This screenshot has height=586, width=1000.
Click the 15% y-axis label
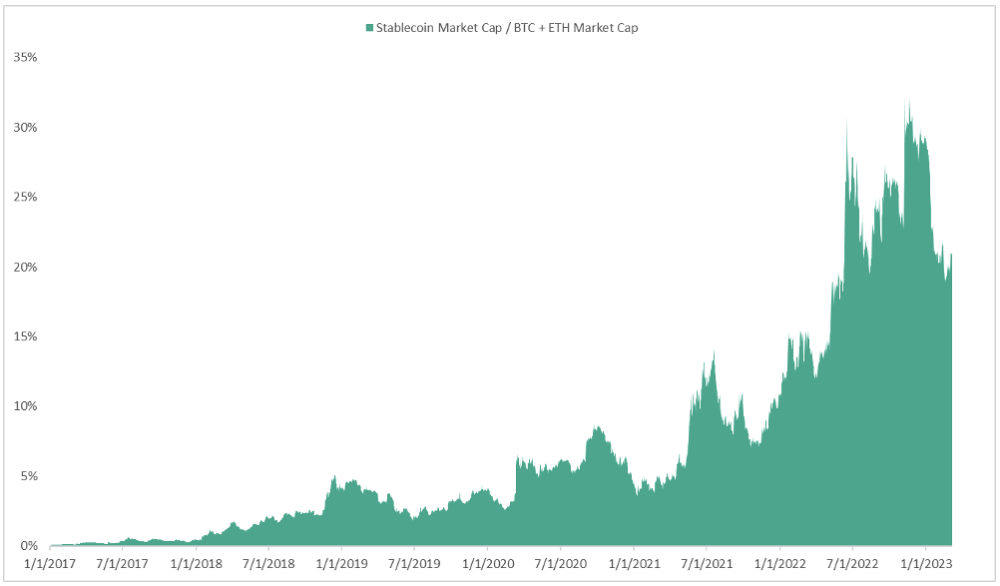click(x=25, y=336)
